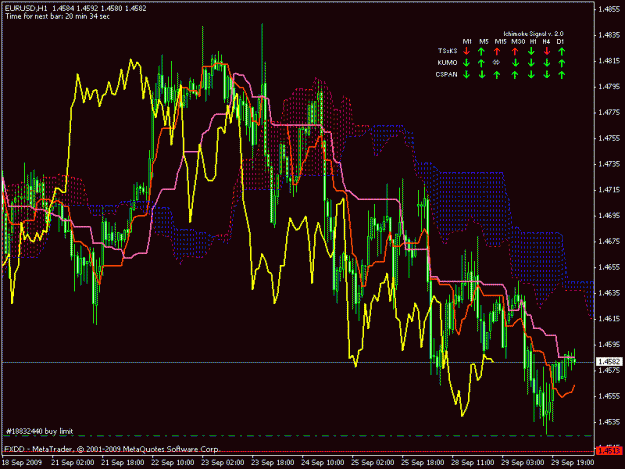
Task: Click the CSPAN down arrow under H1
Action: point(531,75)
